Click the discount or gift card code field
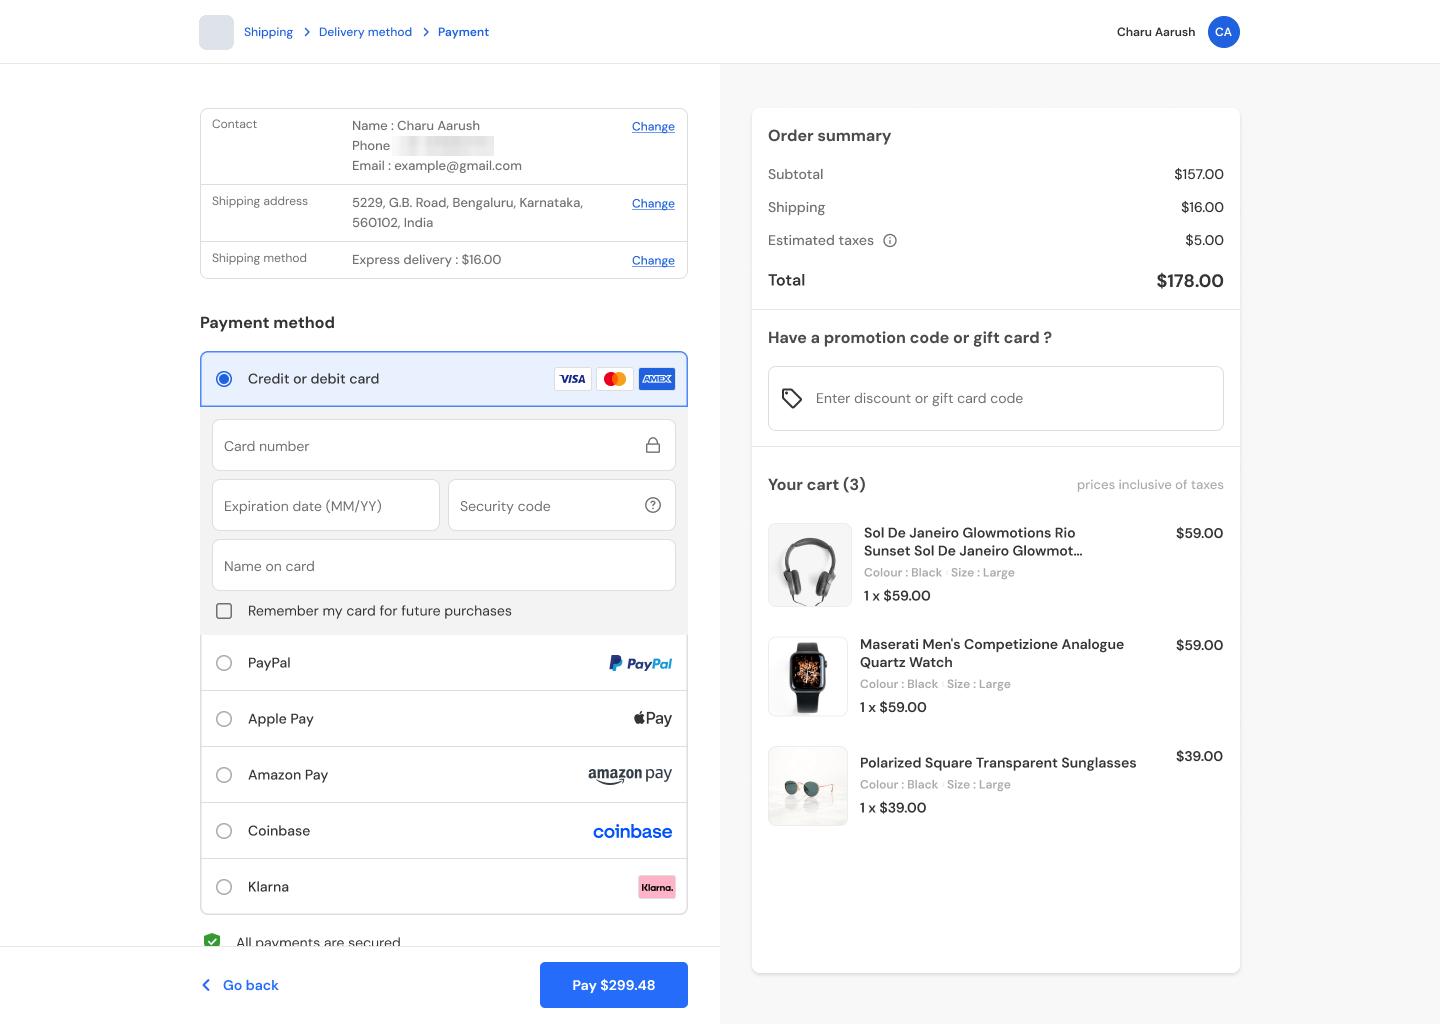Viewport: 1440px width, 1024px height. (996, 398)
